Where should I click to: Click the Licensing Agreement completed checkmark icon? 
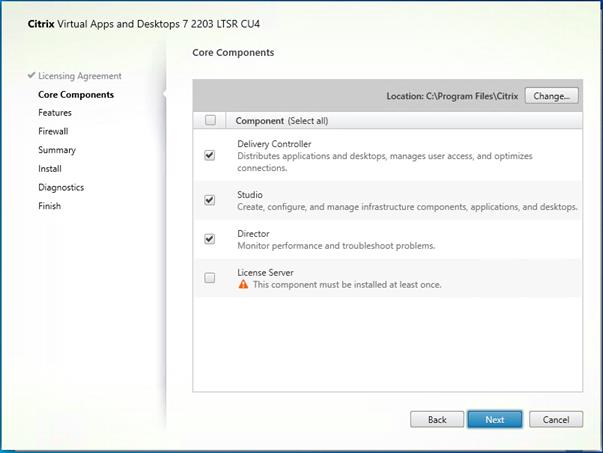click(x=32, y=76)
